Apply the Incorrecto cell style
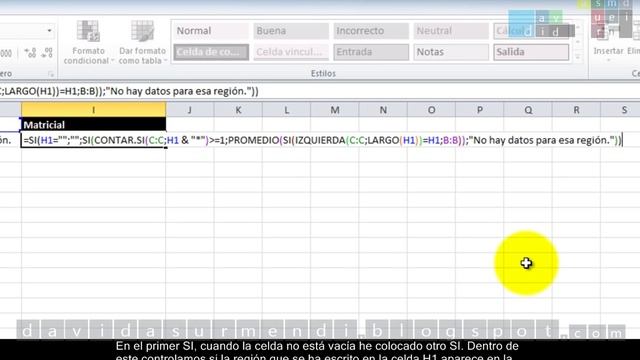Image resolution: width=640 pixels, height=360 pixels. 371,31
